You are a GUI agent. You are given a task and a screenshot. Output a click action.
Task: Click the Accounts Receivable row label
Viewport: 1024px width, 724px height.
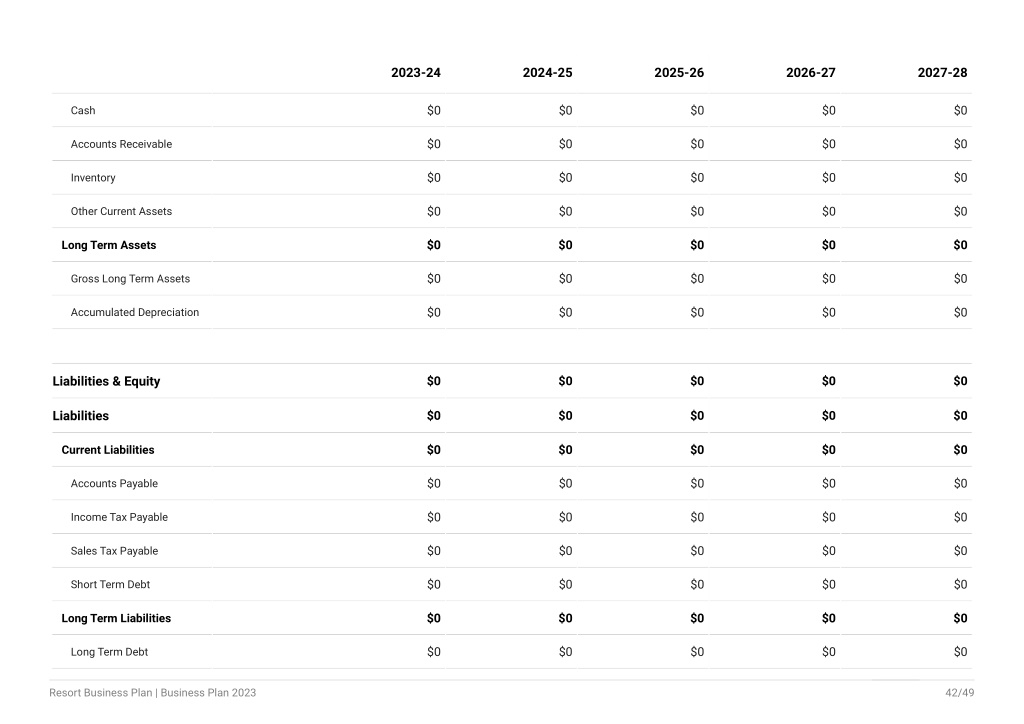[x=121, y=144]
